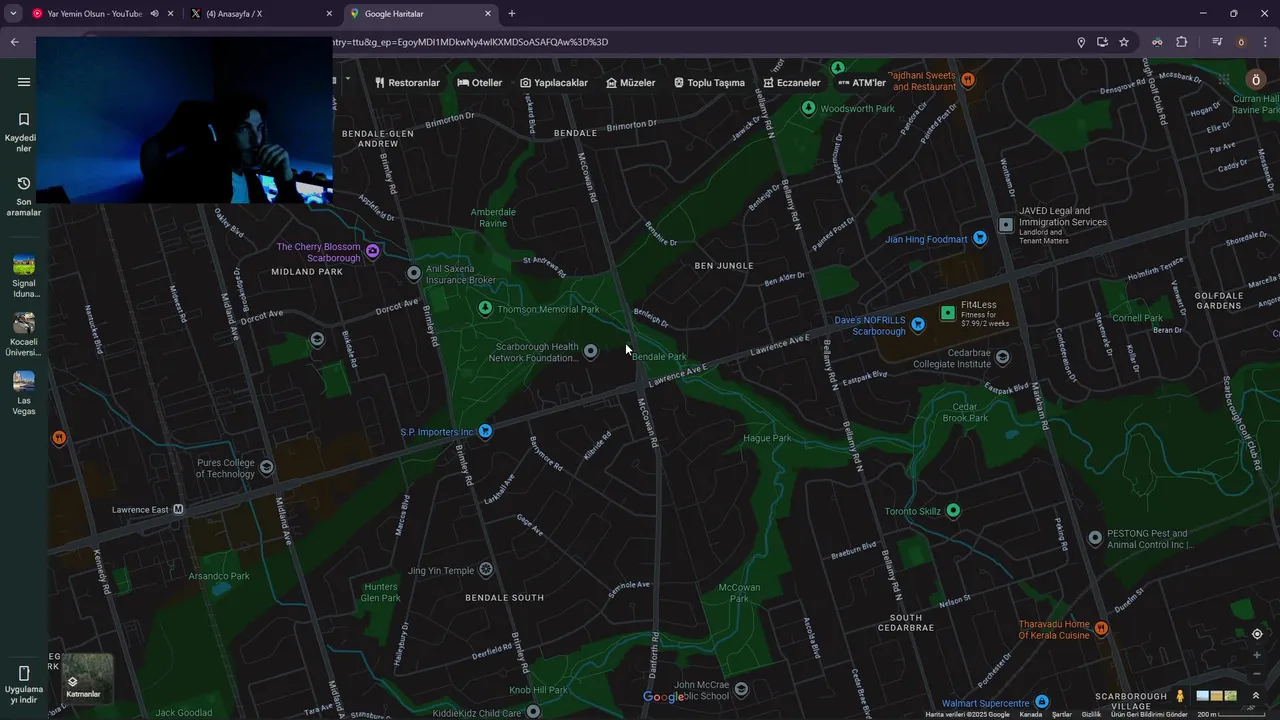
Task: Open the Şartlar terms link
Action: click(1062, 714)
